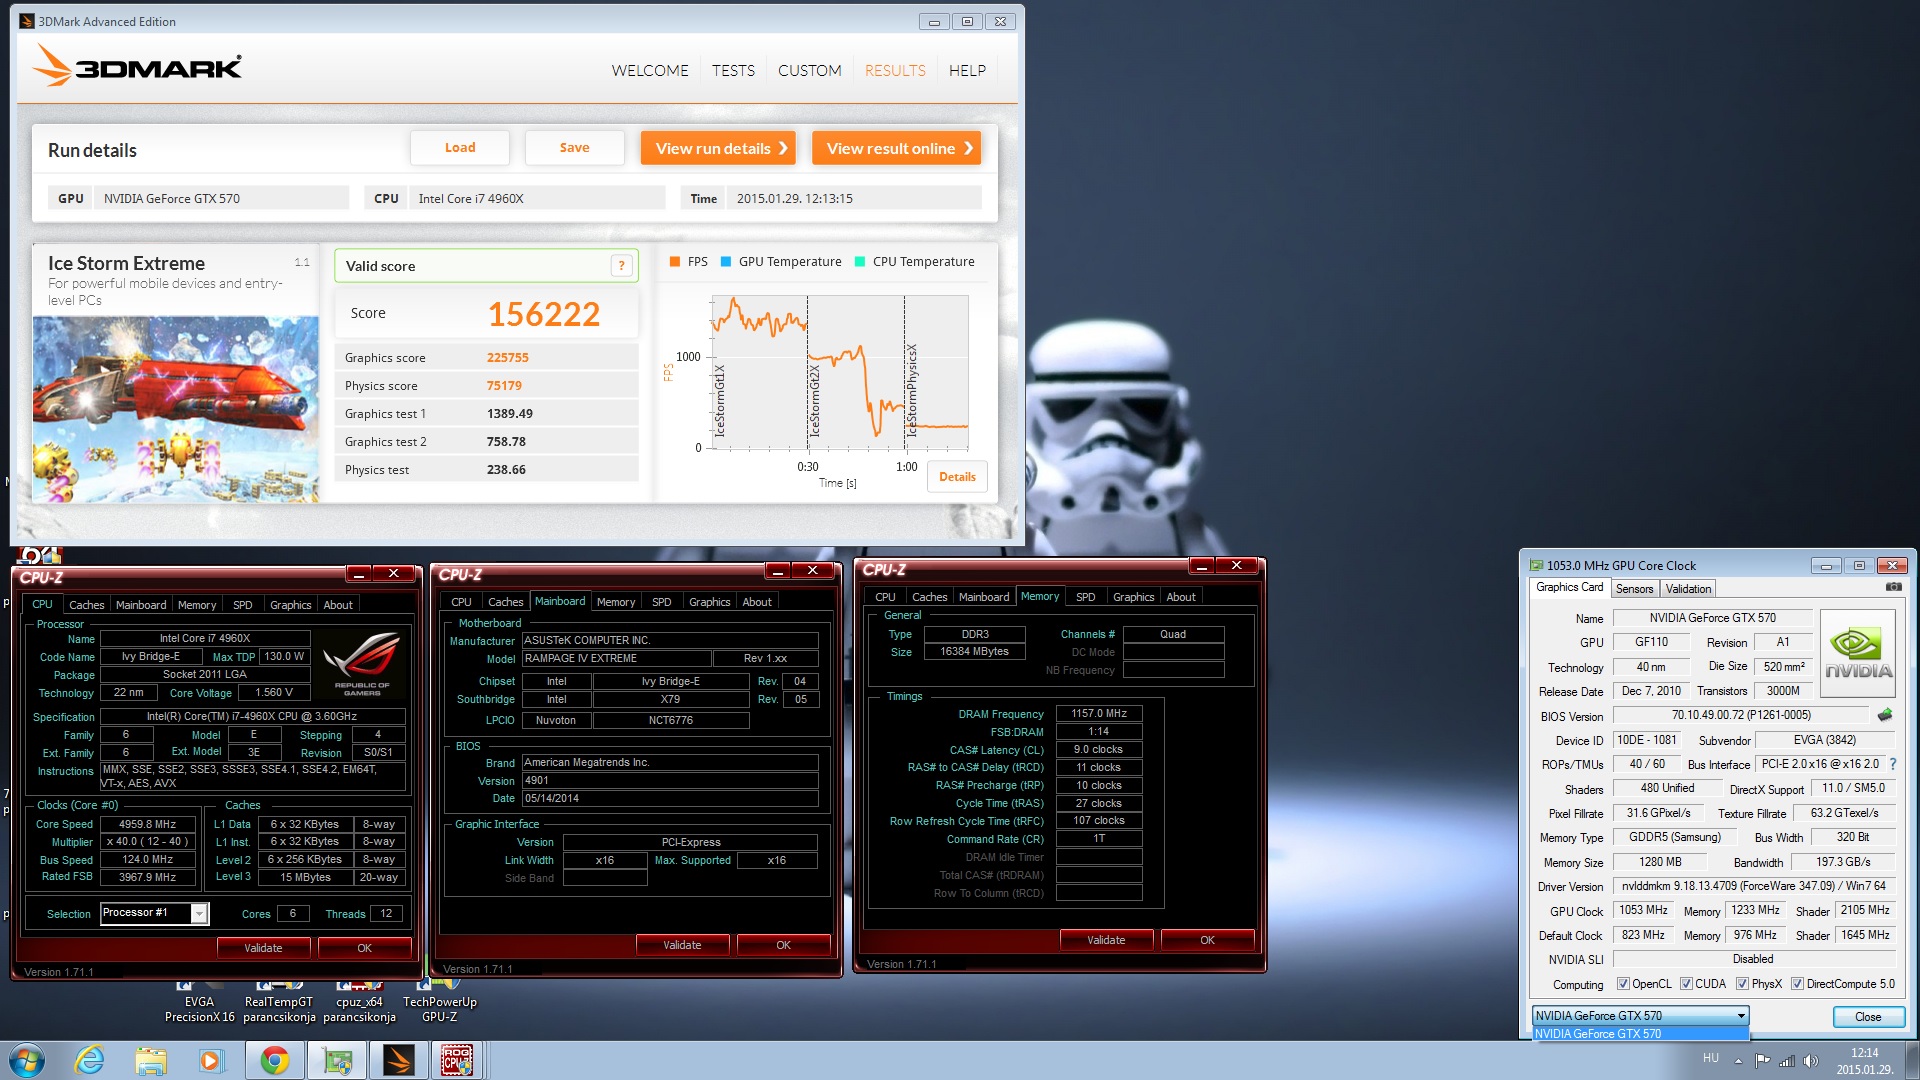Open the HELP tab in 3DMark

(x=967, y=71)
